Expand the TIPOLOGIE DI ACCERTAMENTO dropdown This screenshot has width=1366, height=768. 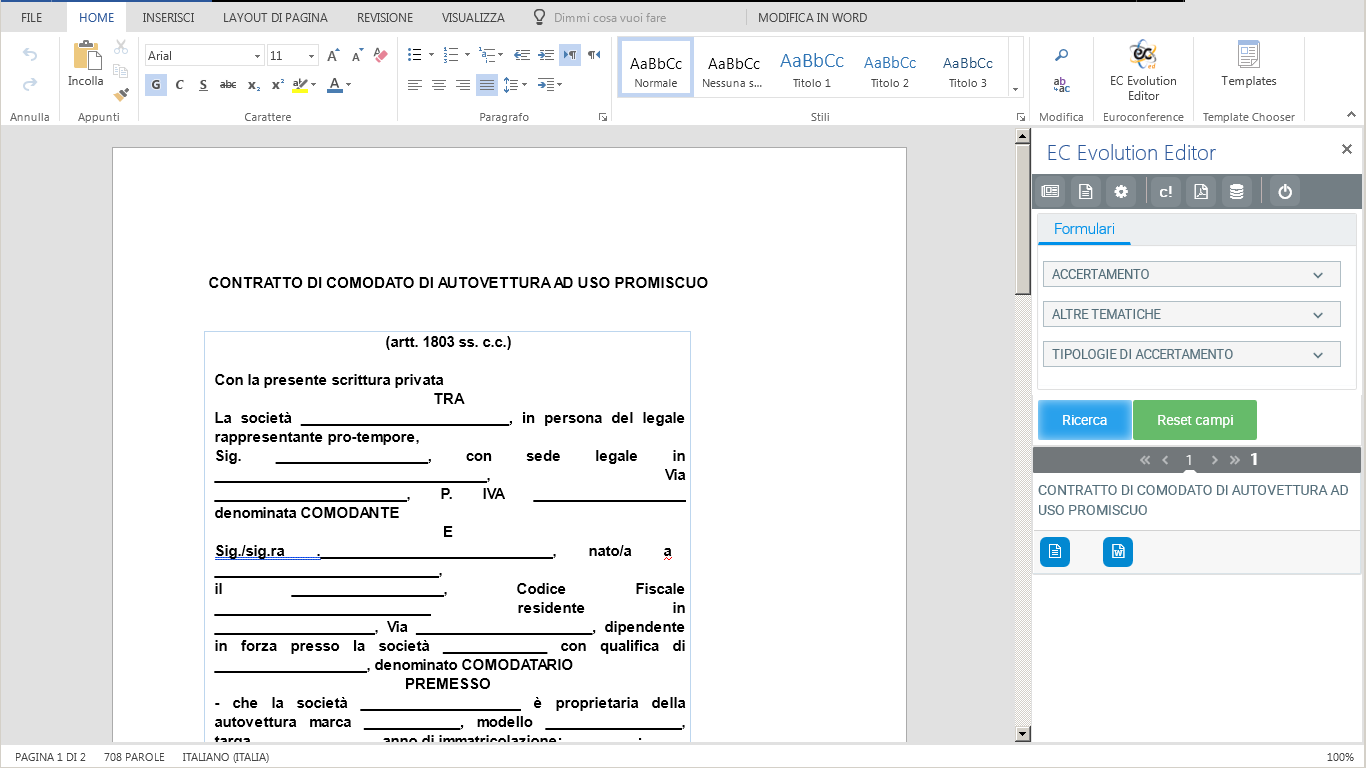(x=1191, y=354)
